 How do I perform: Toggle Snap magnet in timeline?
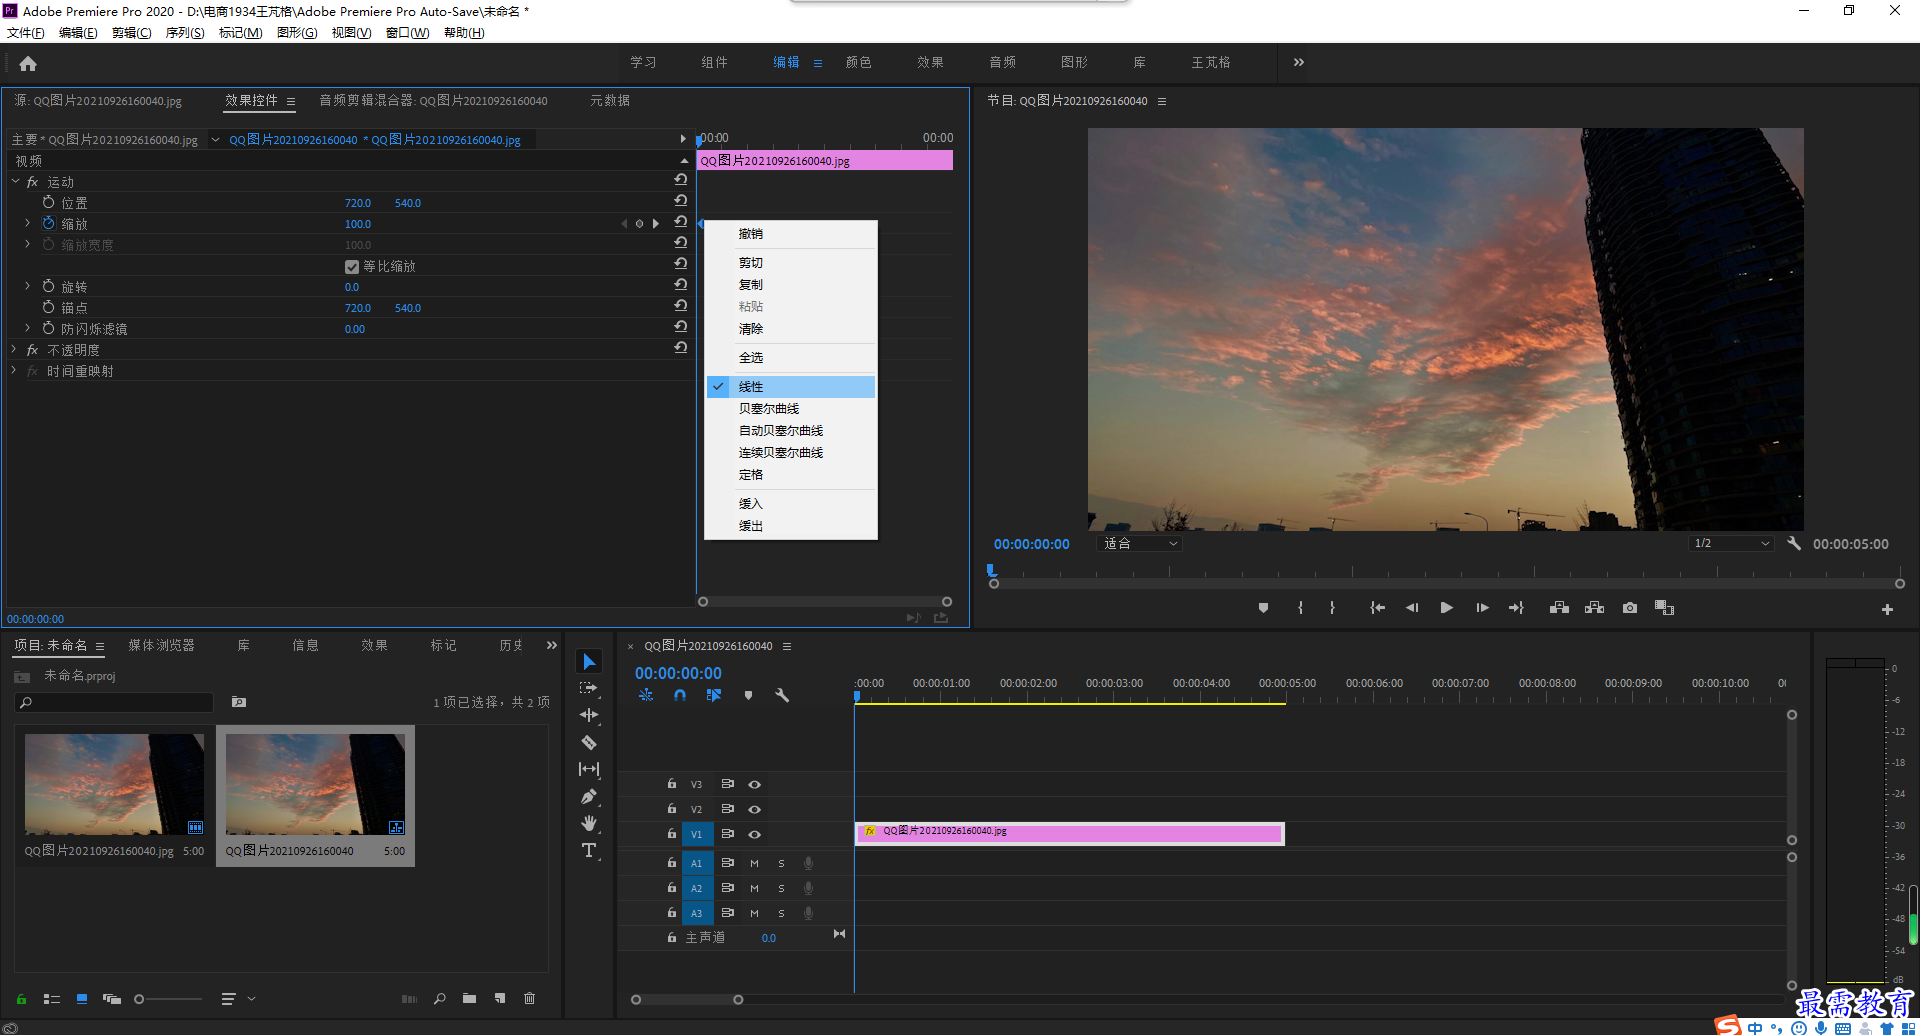(x=680, y=695)
